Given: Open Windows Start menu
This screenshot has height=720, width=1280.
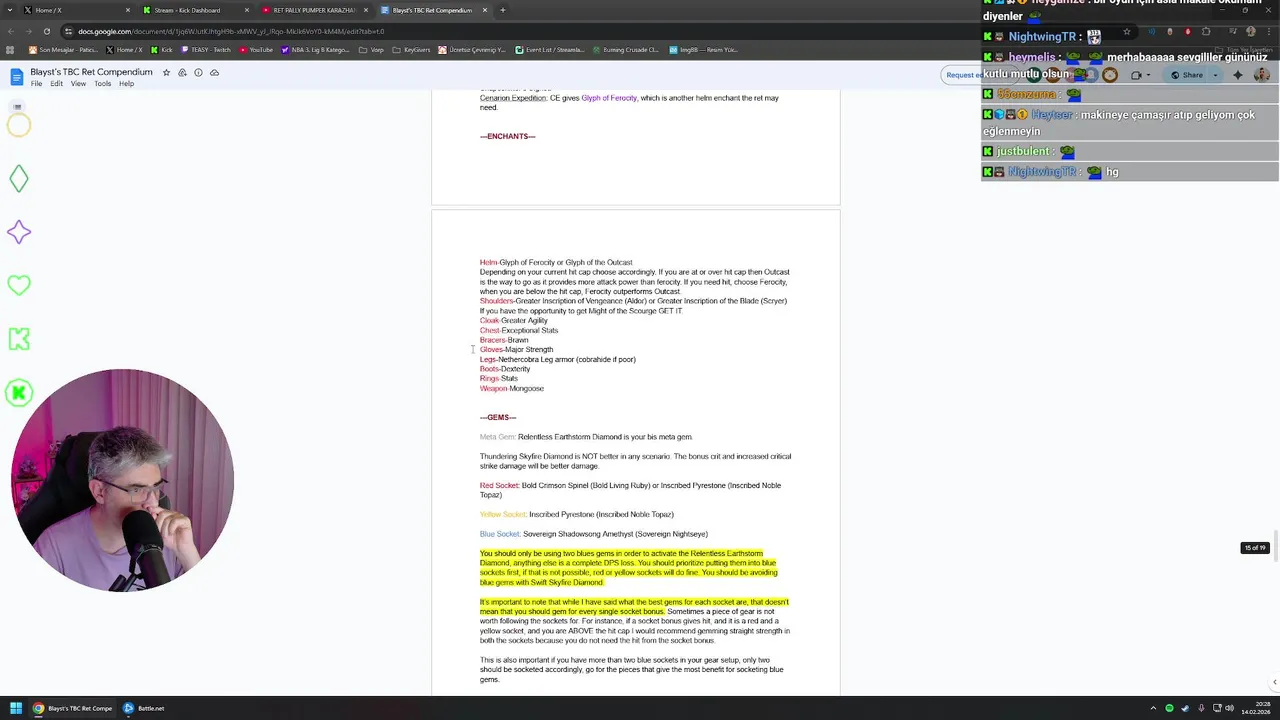Looking at the screenshot, I should 16,708.
